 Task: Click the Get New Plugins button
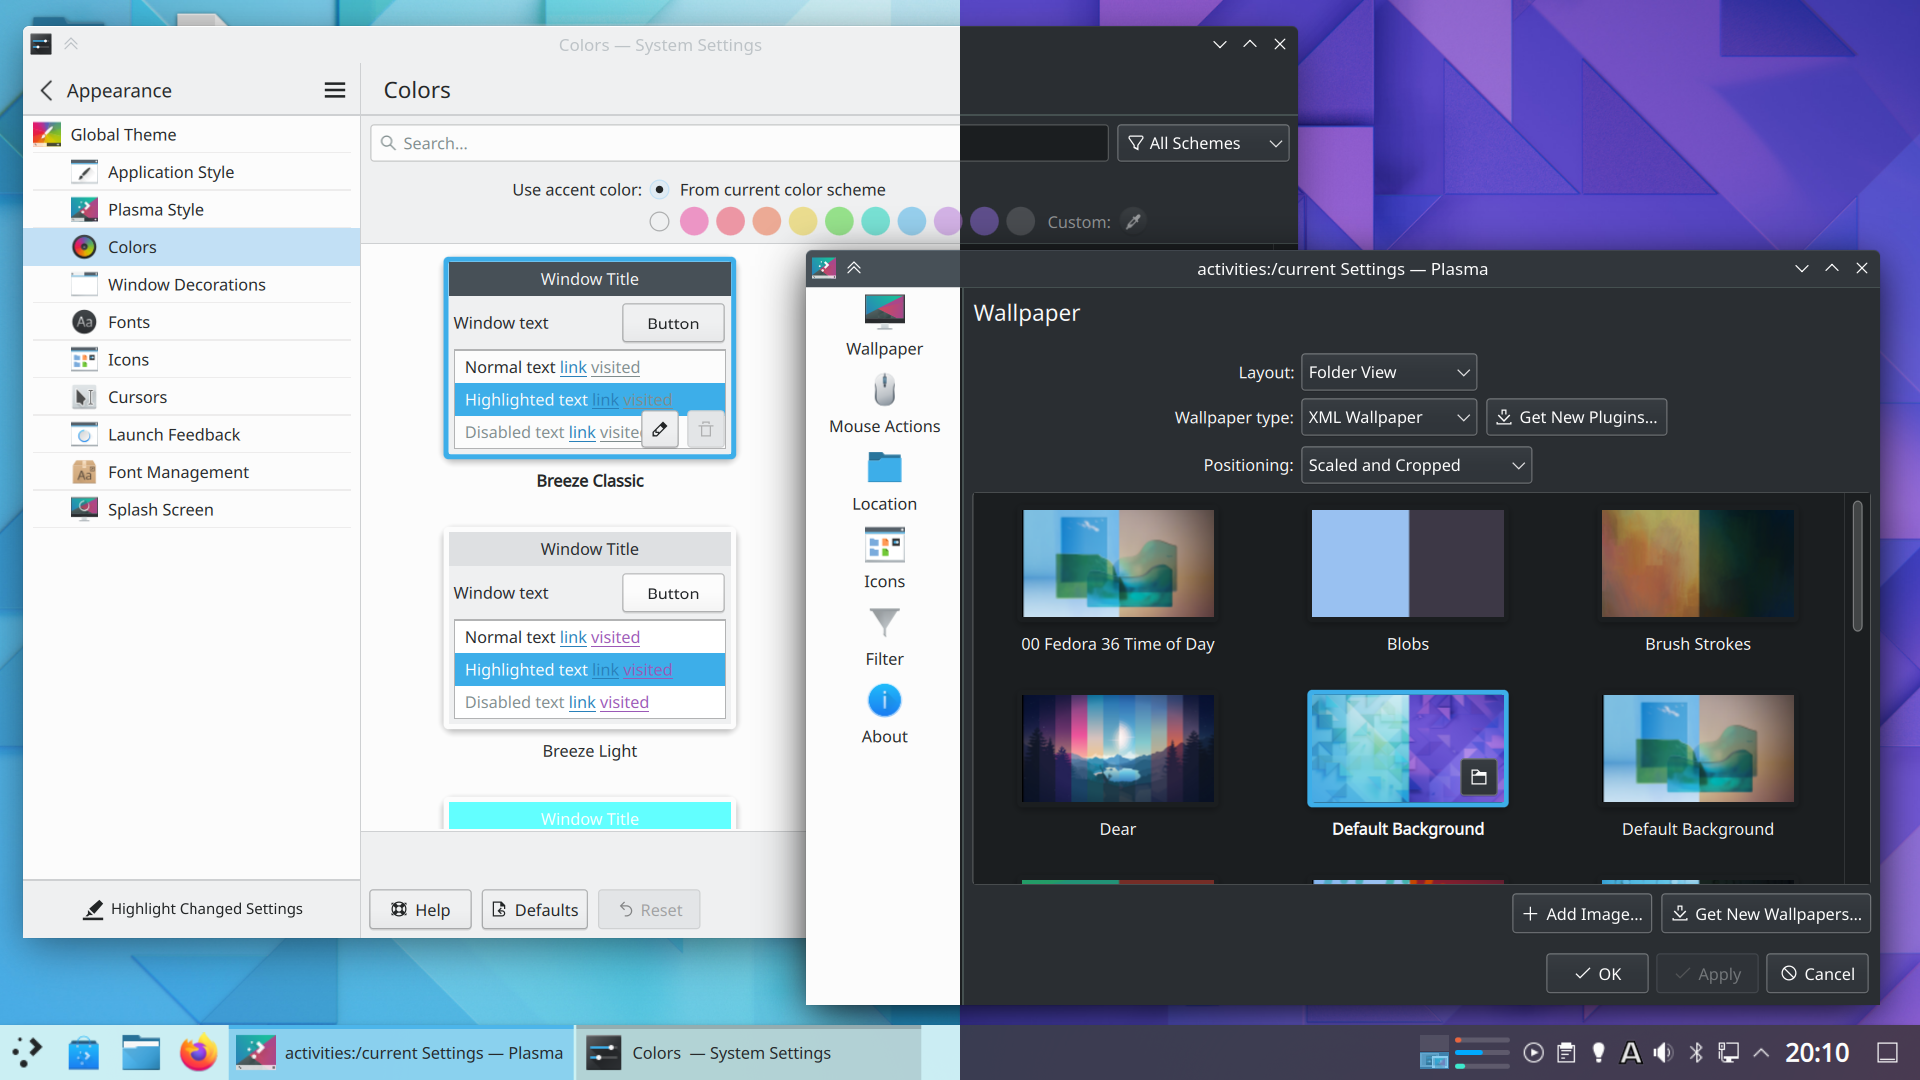click(x=1576, y=417)
